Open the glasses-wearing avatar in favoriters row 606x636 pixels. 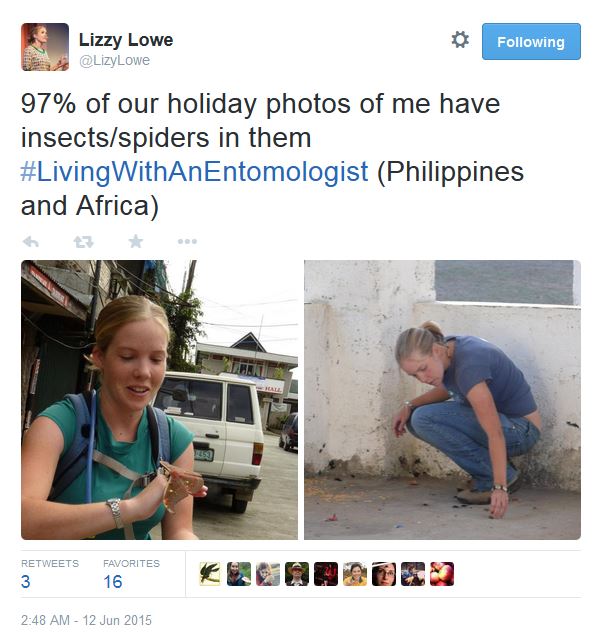tap(384, 574)
